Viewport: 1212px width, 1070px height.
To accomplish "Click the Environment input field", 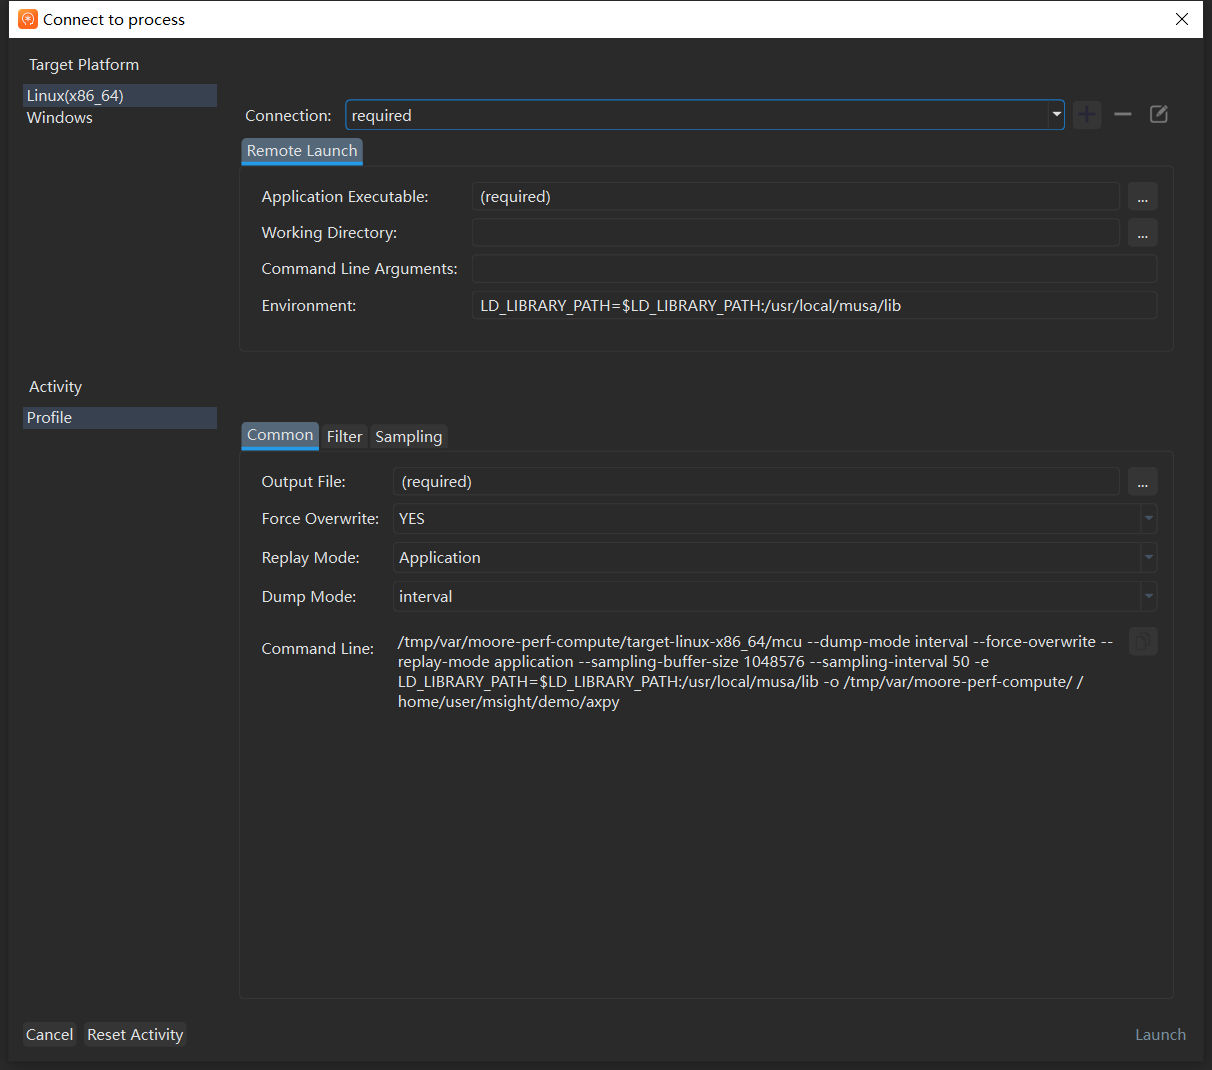I will point(814,306).
